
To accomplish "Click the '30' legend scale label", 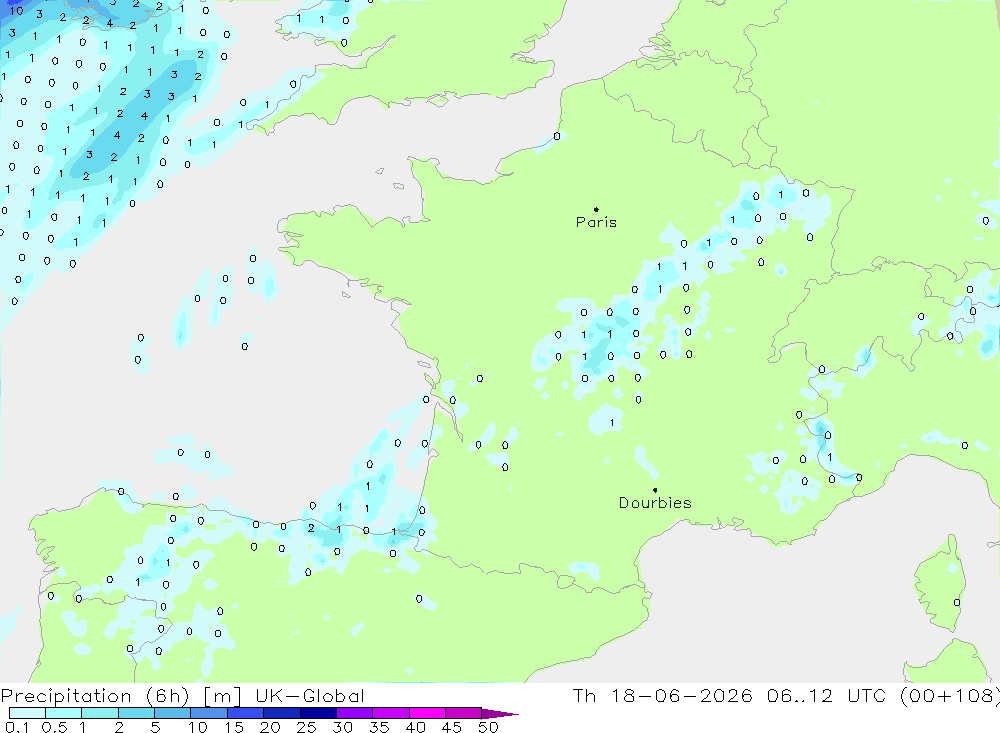I will (342, 727).
